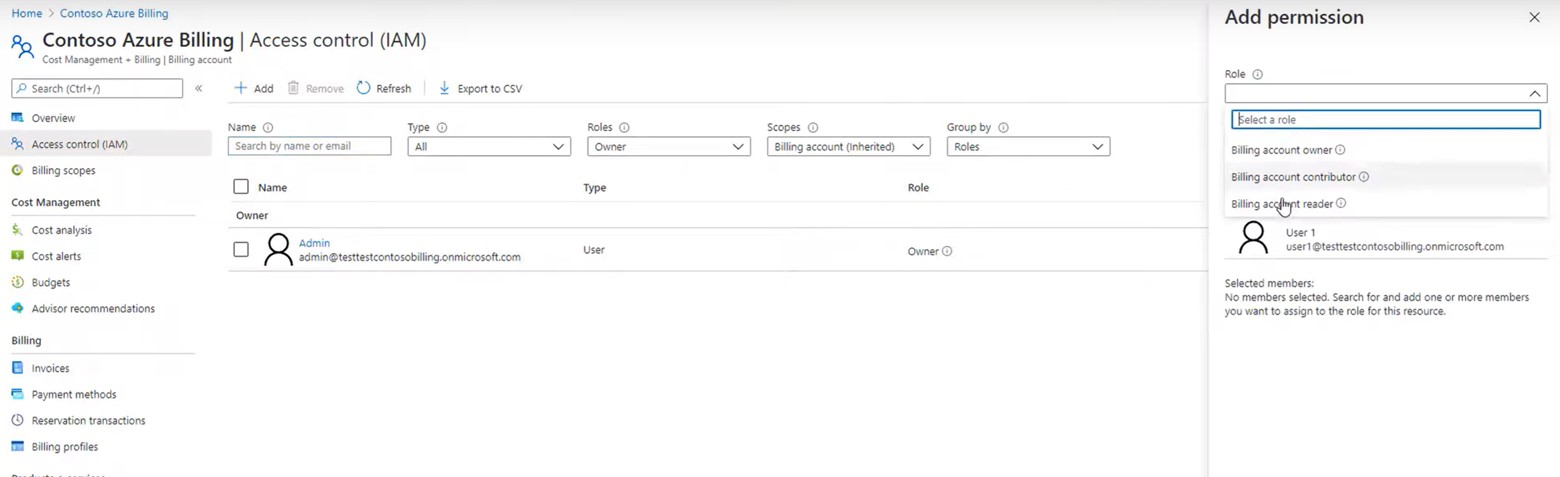Image resolution: width=1560 pixels, height=477 pixels.
Task: Click the Admin user avatar icon
Action: coord(278,250)
